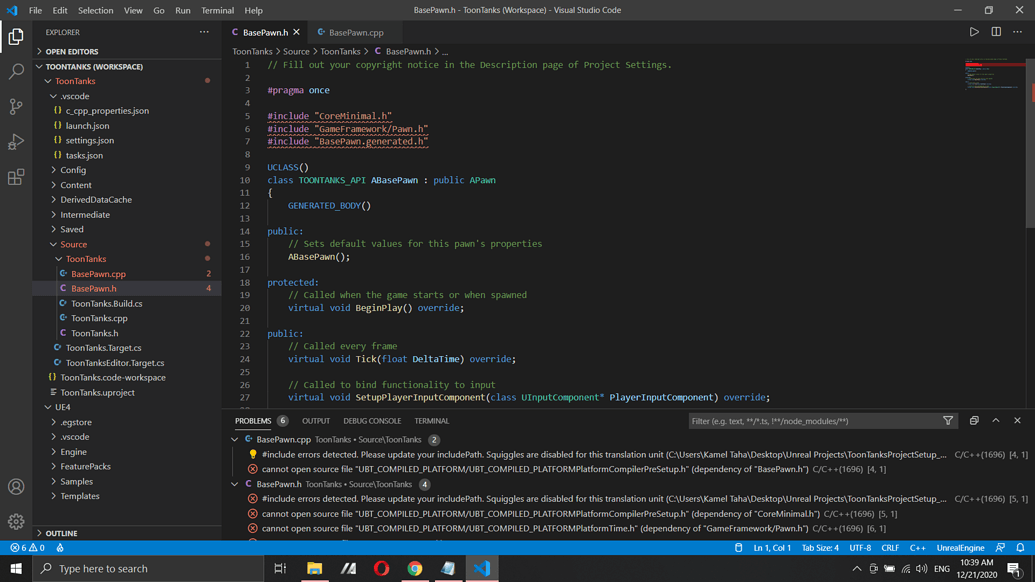Split the editor using the split-editor icon

pos(994,31)
